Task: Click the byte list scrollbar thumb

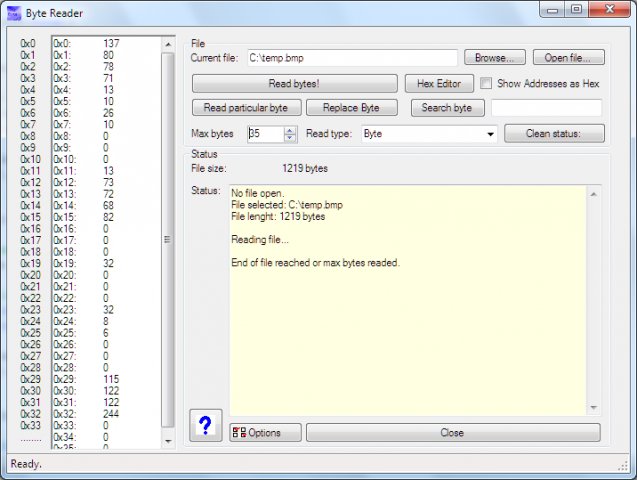Action: point(167,240)
